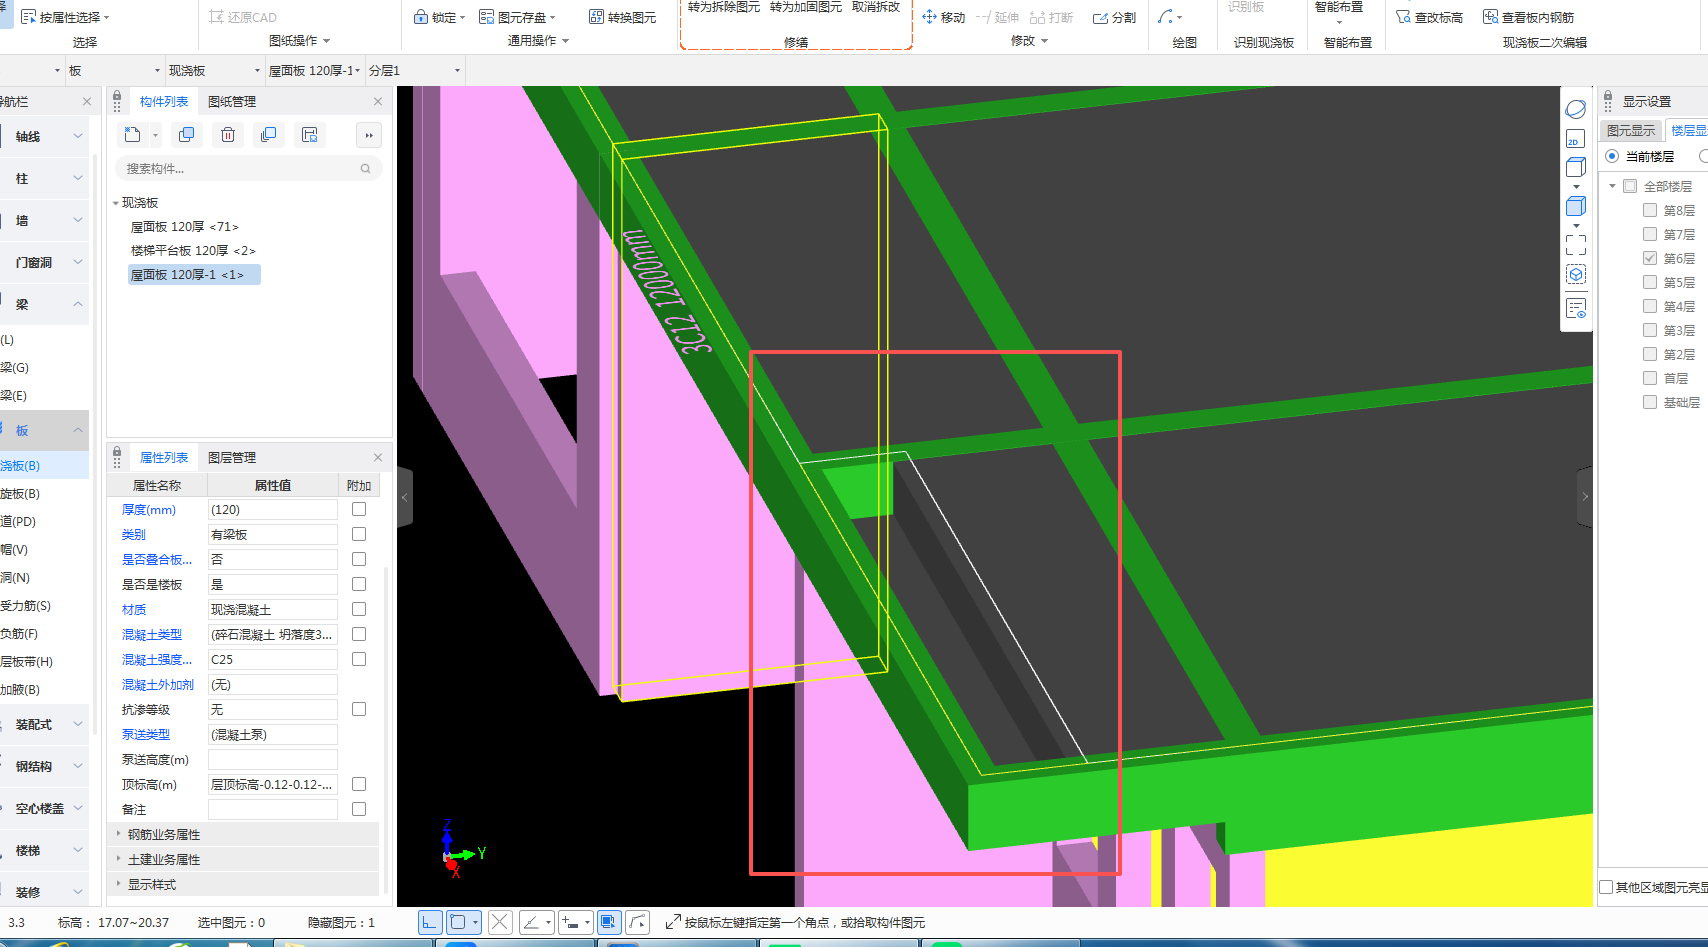The height and width of the screenshot is (947, 1708).
Task: Tick the 附加 checkbox for 材质
Action: tap(359, 609)
